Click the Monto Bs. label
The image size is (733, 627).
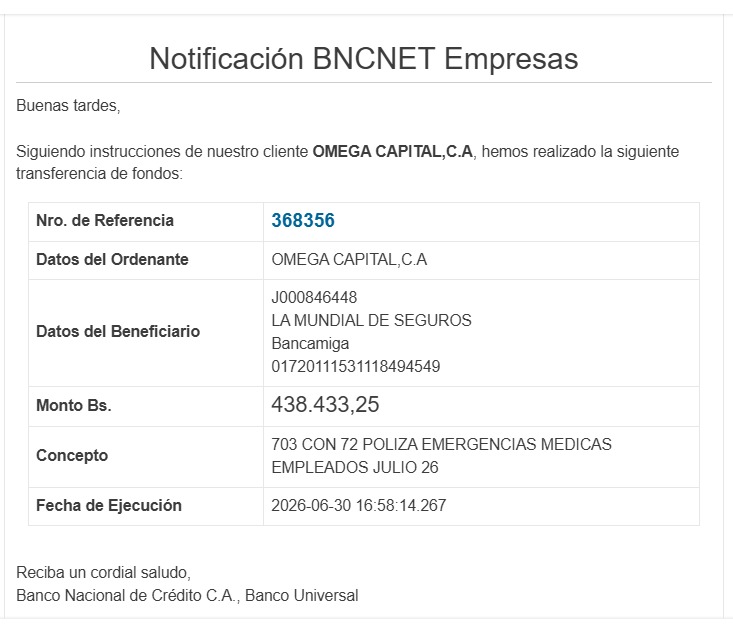(74, 405)
